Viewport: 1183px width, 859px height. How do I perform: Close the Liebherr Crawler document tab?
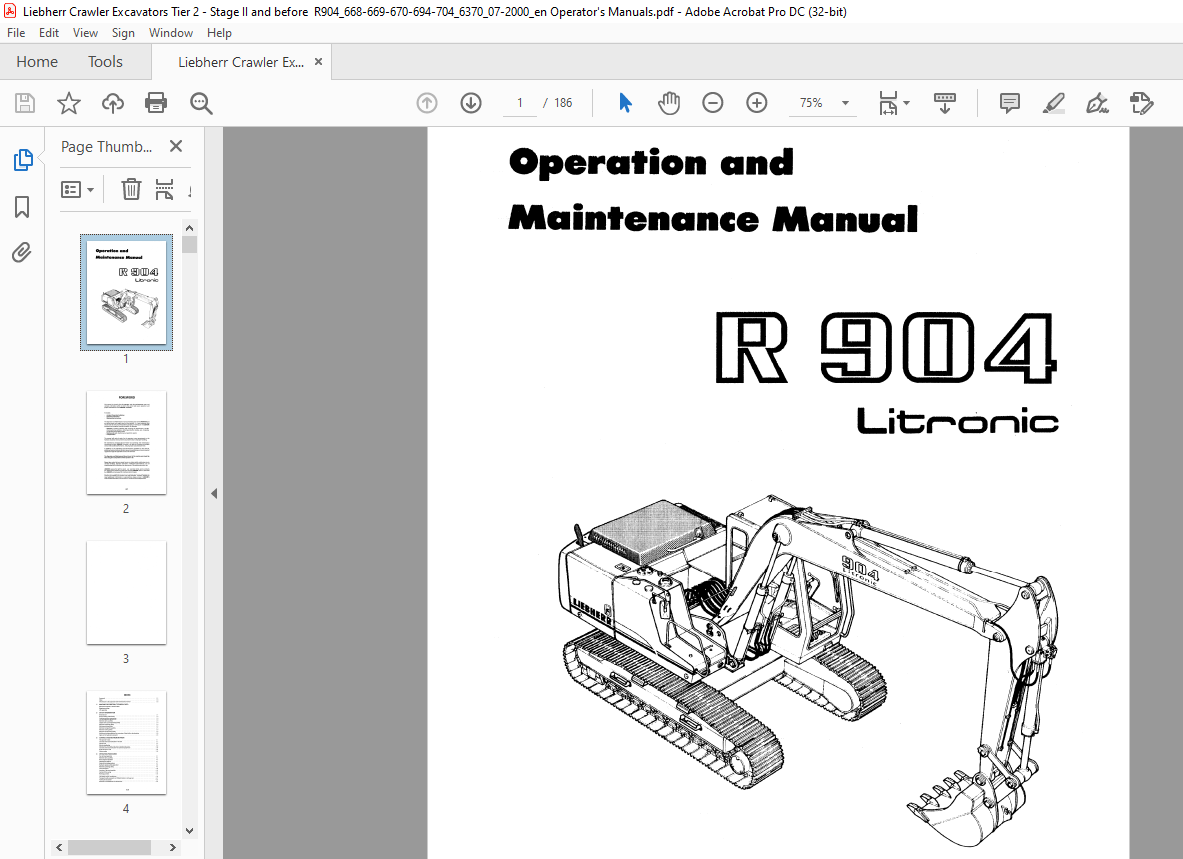click(x=318, y=62)
